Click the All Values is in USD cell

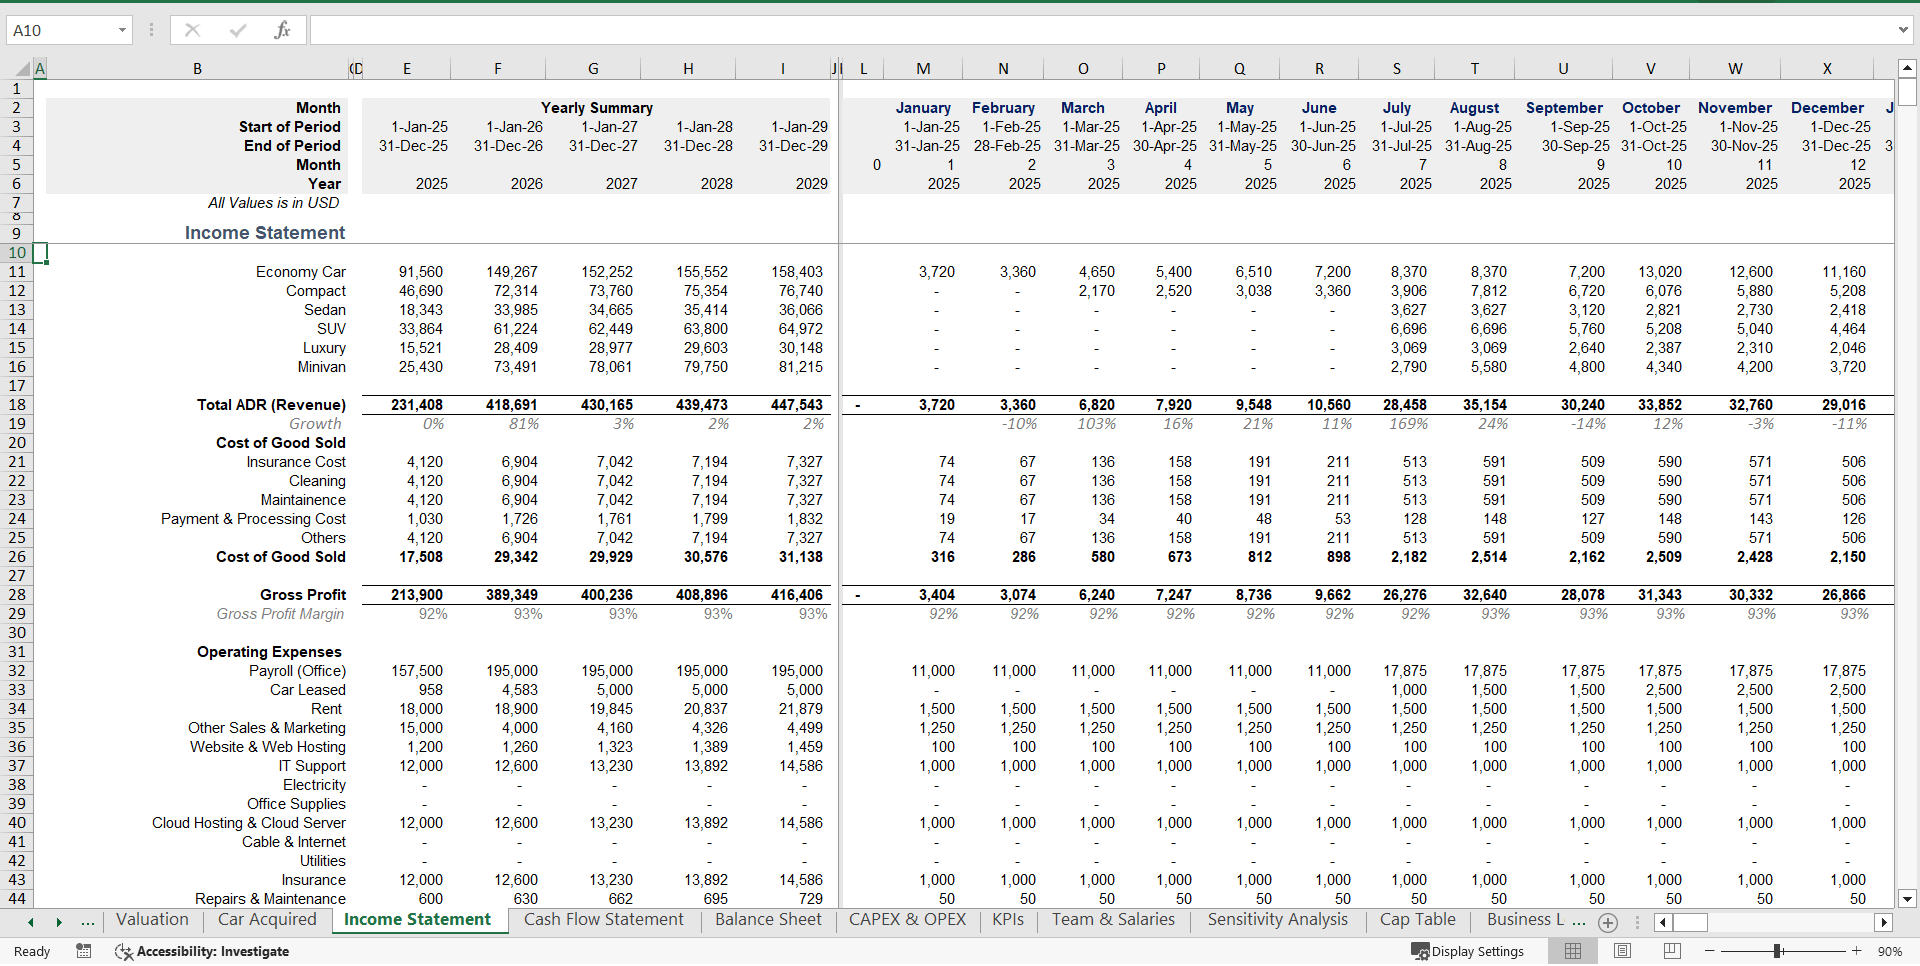(274, 203)
